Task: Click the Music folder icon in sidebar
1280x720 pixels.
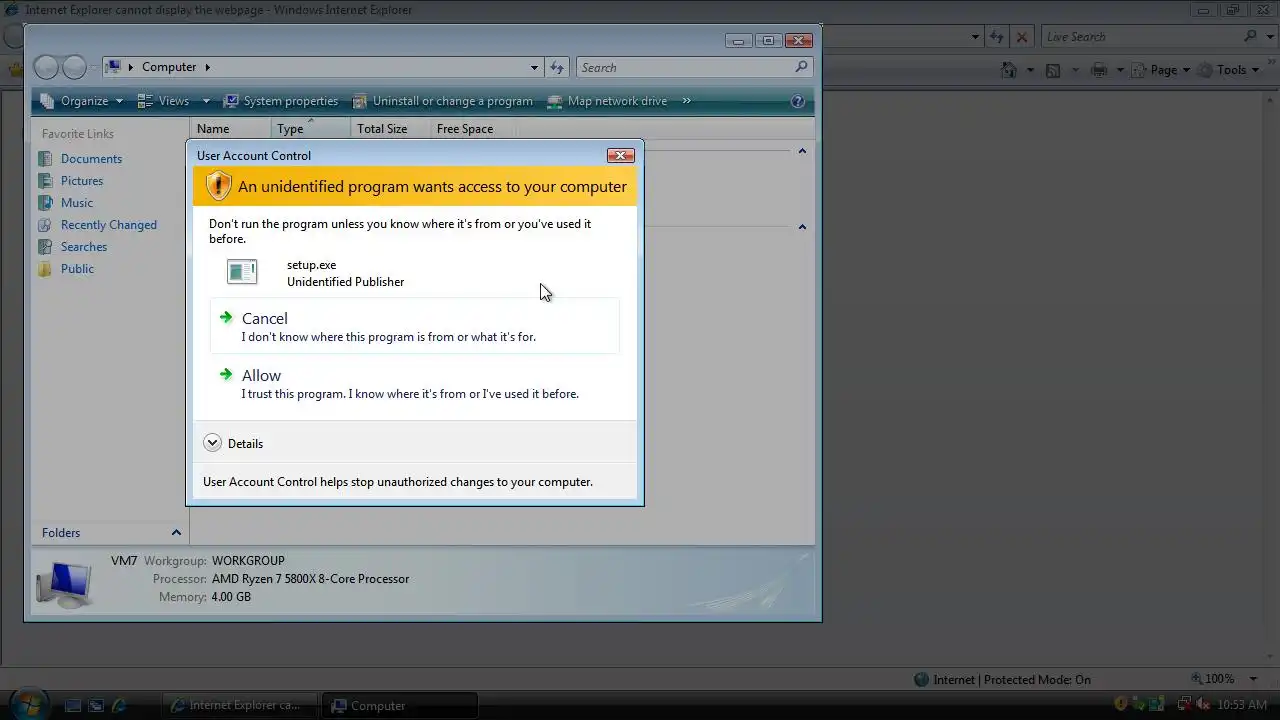Action: pos(45,203)
